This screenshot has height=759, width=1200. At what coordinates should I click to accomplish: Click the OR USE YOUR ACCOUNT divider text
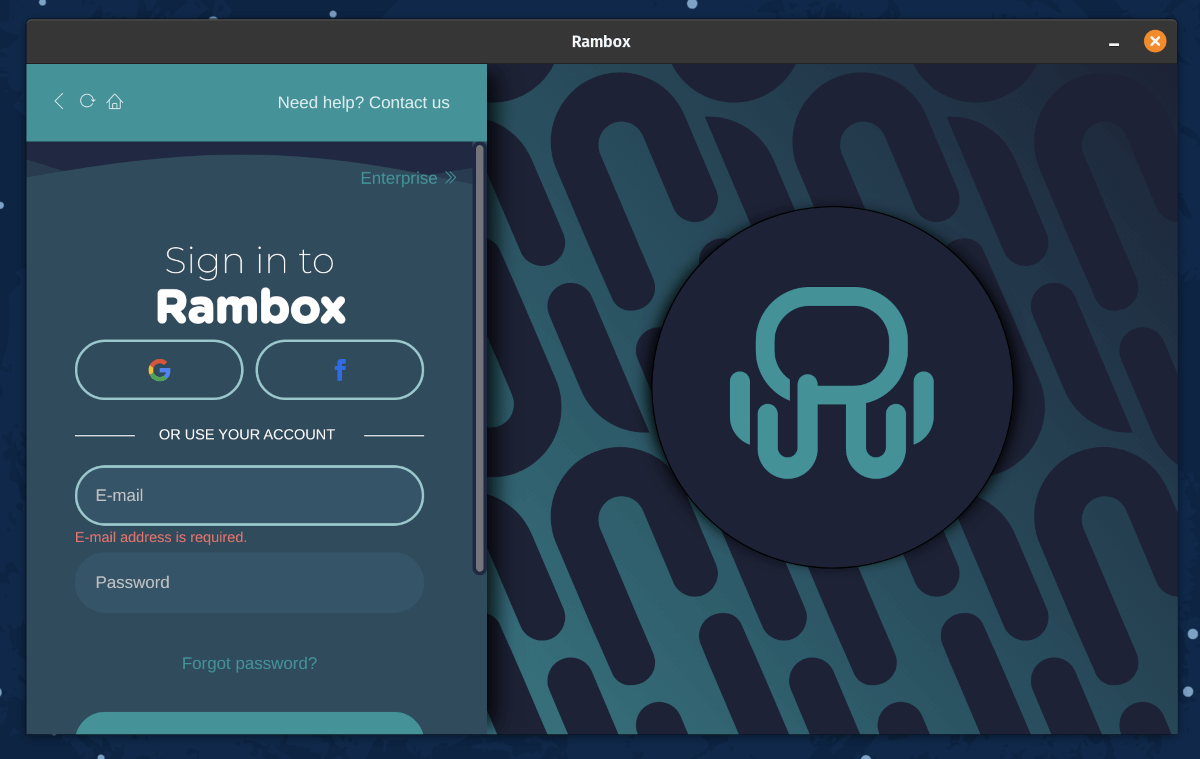pos(247,435)
